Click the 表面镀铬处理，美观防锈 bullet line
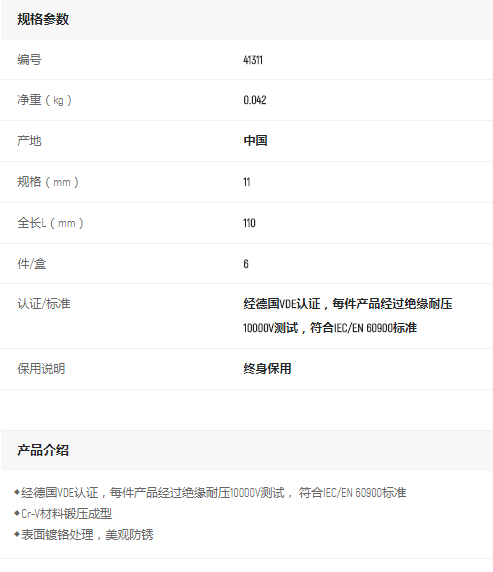This screenshot has width=493, height=572. 84,535
